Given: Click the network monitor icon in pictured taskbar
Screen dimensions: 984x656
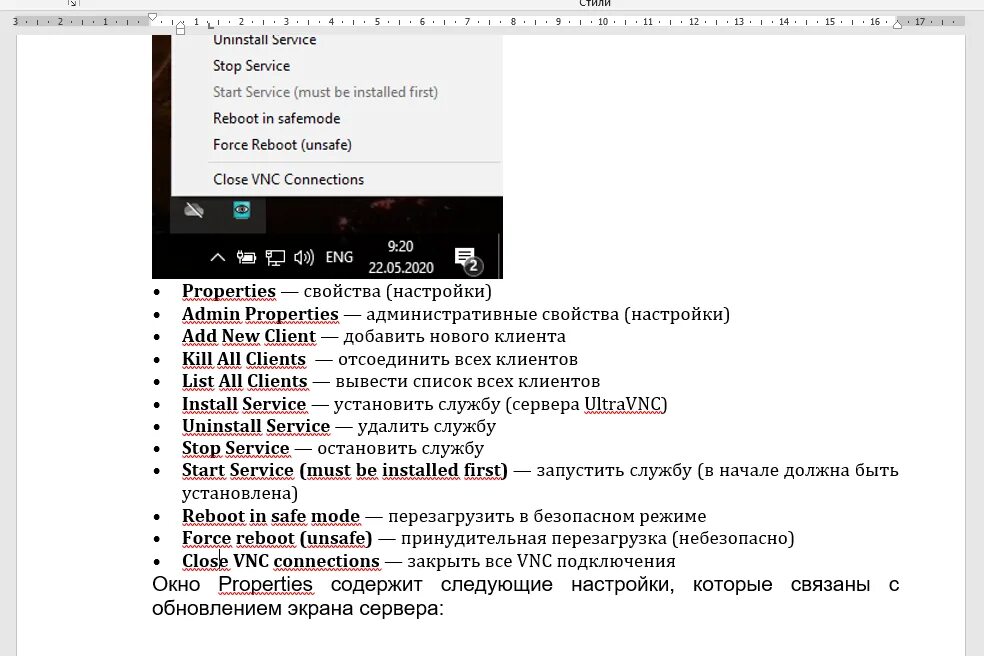Looking at the screenshot, I should point(275,257).
